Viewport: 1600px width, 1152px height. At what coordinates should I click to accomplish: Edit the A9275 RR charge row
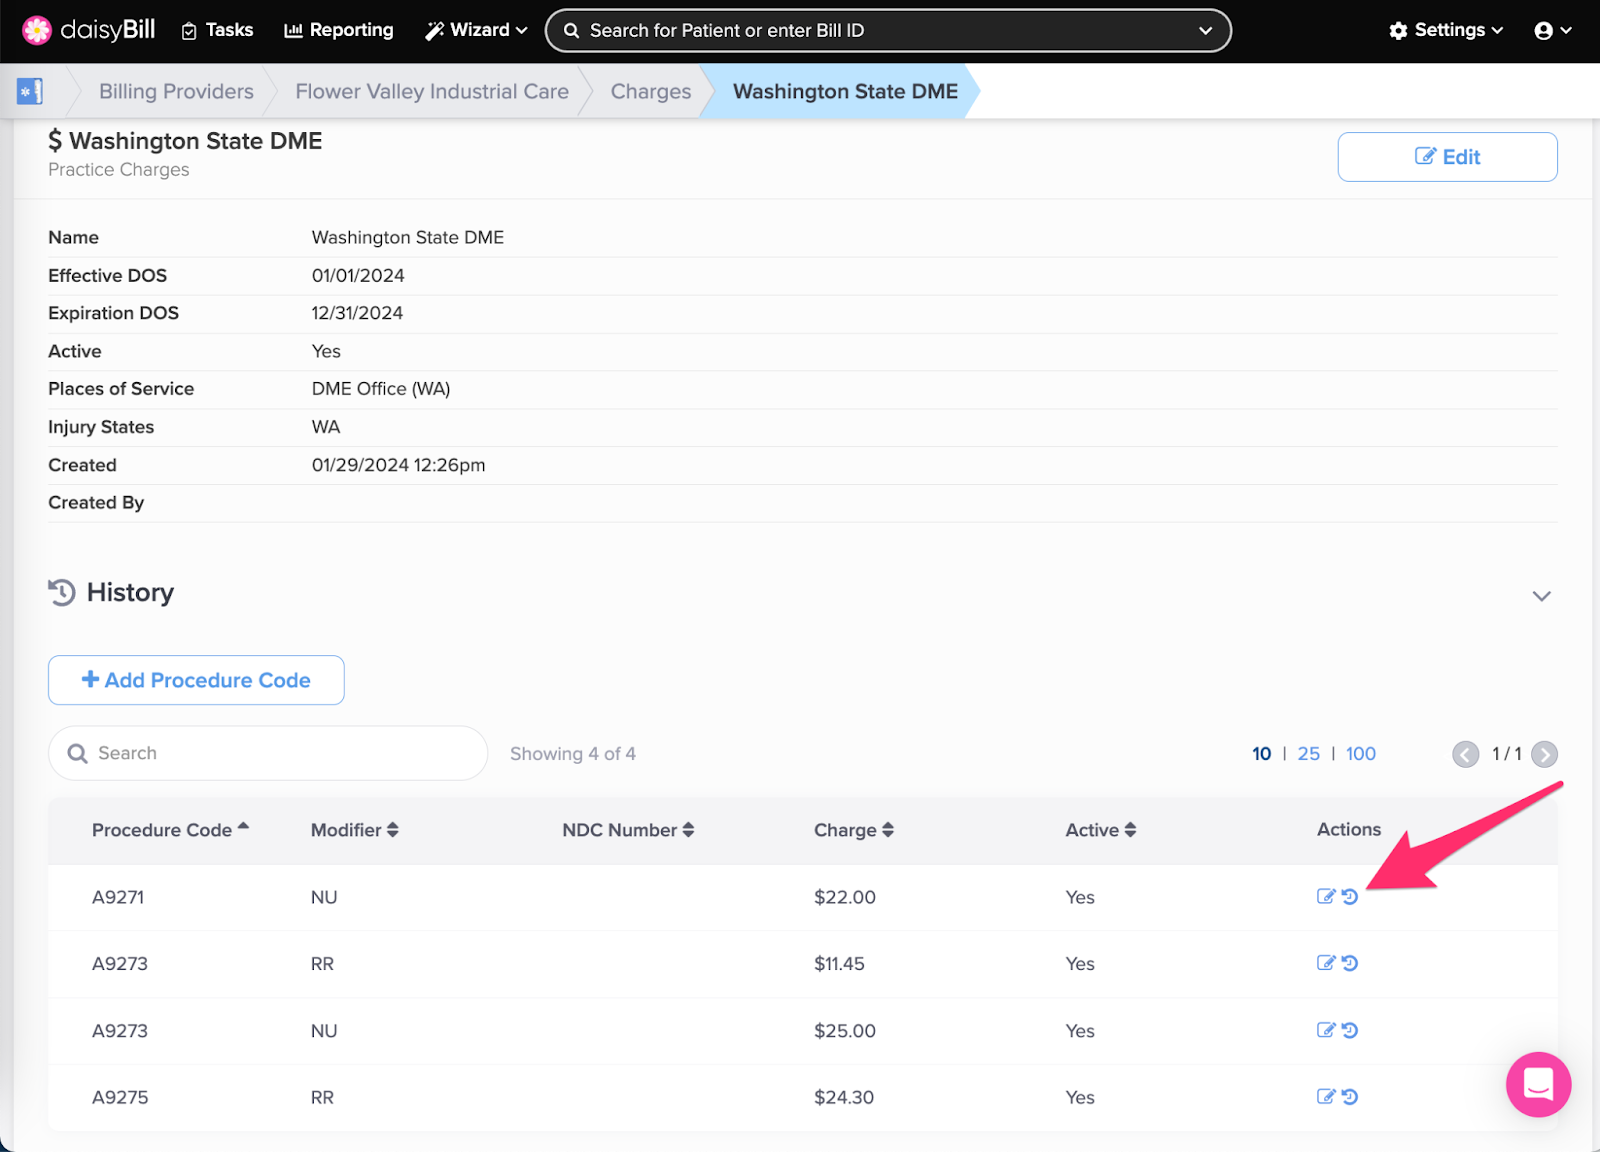point(1326,1096)
